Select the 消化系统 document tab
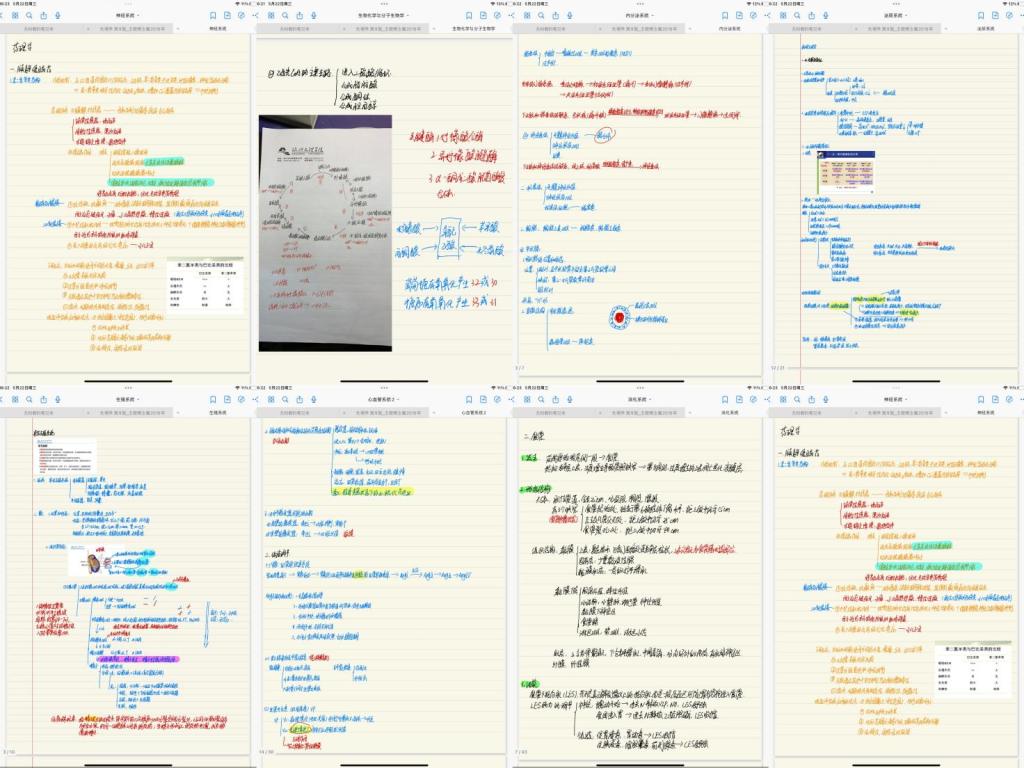1024x768 pixels. [729, 412]
